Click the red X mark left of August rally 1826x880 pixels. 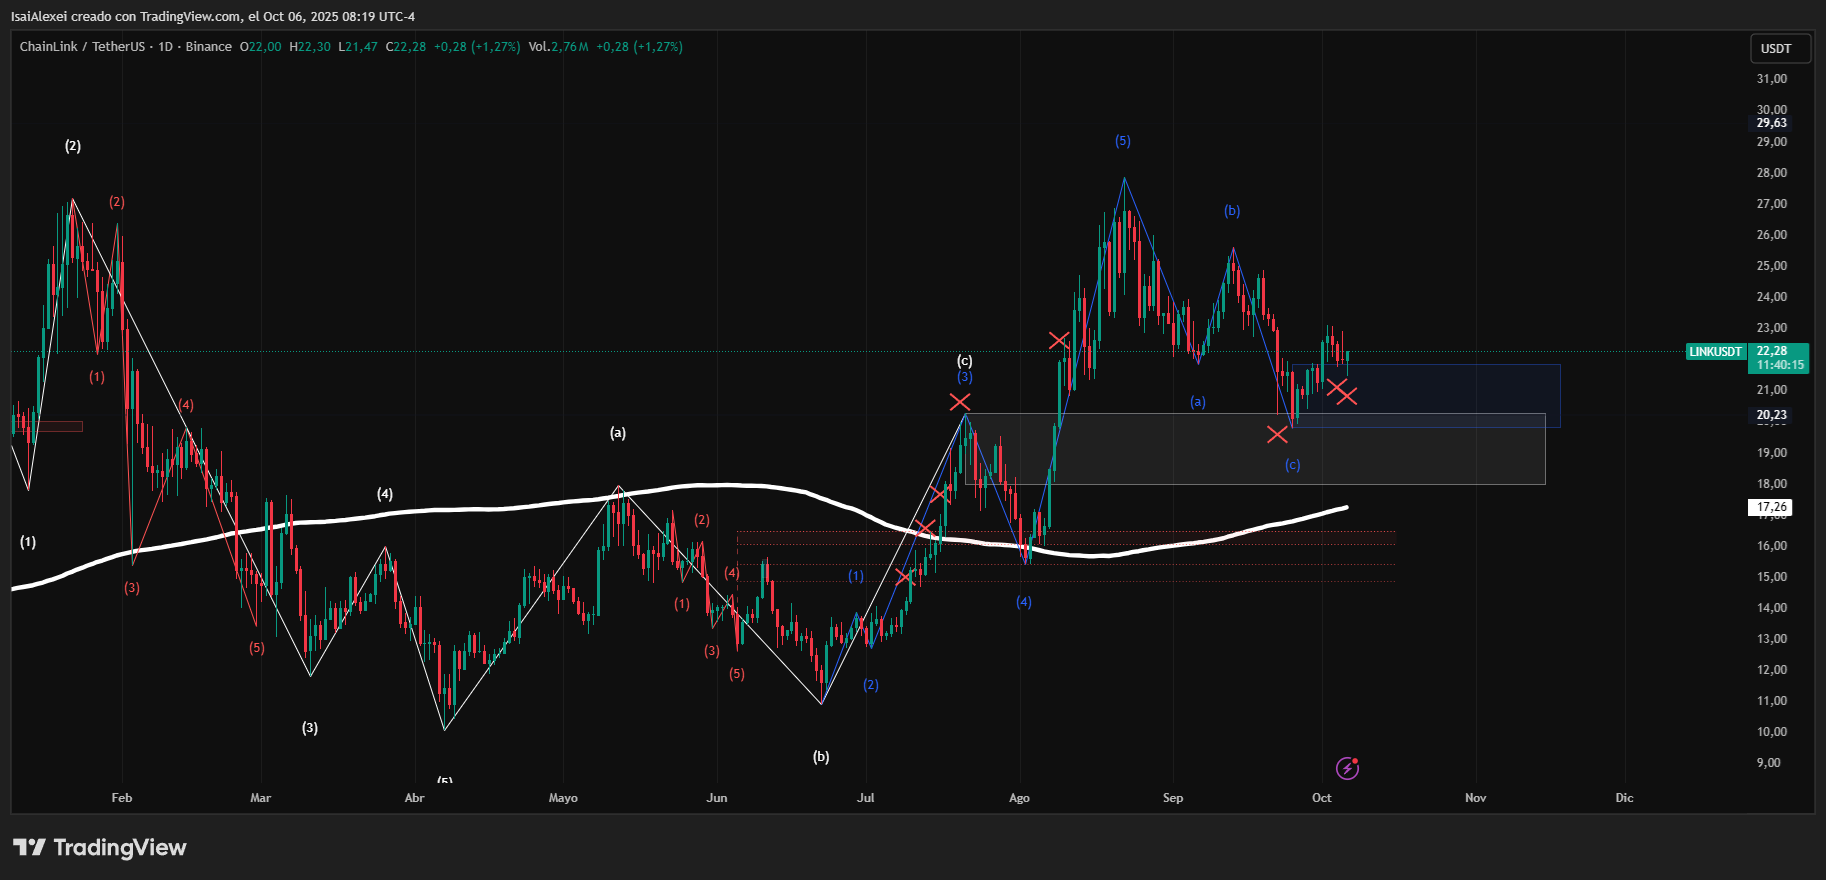click(1059, 340)
